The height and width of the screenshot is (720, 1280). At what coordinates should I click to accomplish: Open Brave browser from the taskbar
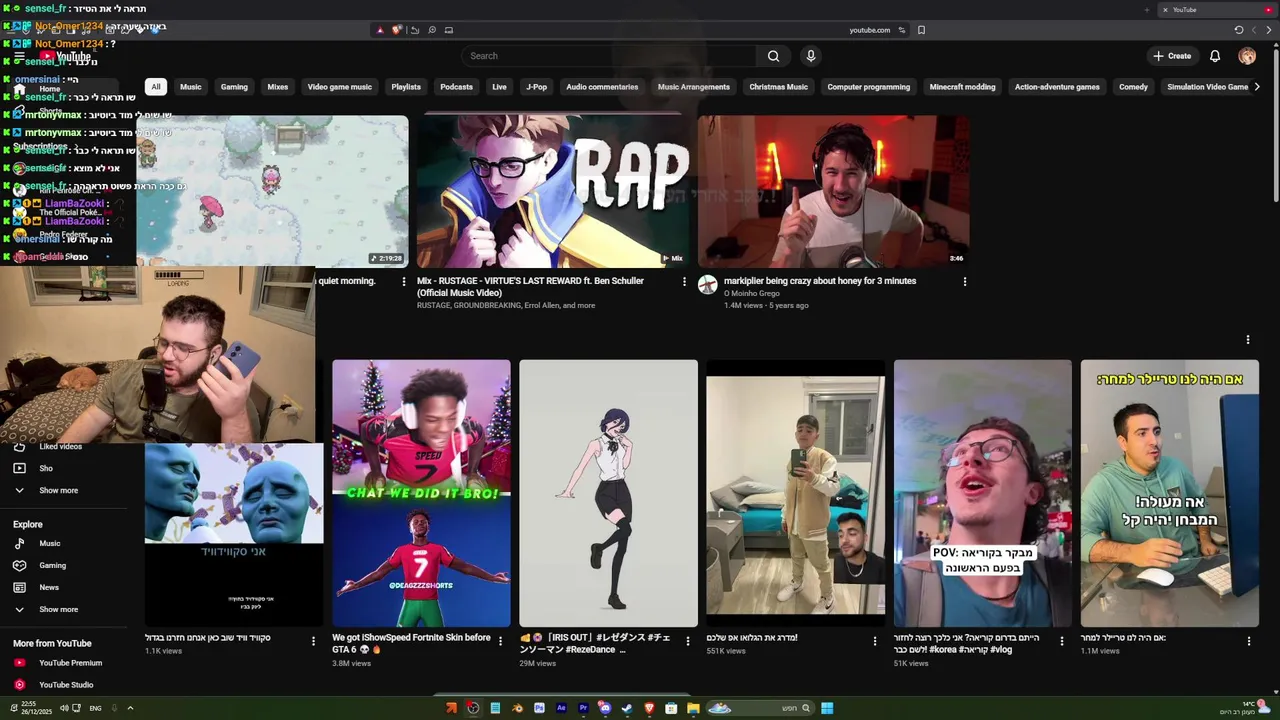click(649, 708)
